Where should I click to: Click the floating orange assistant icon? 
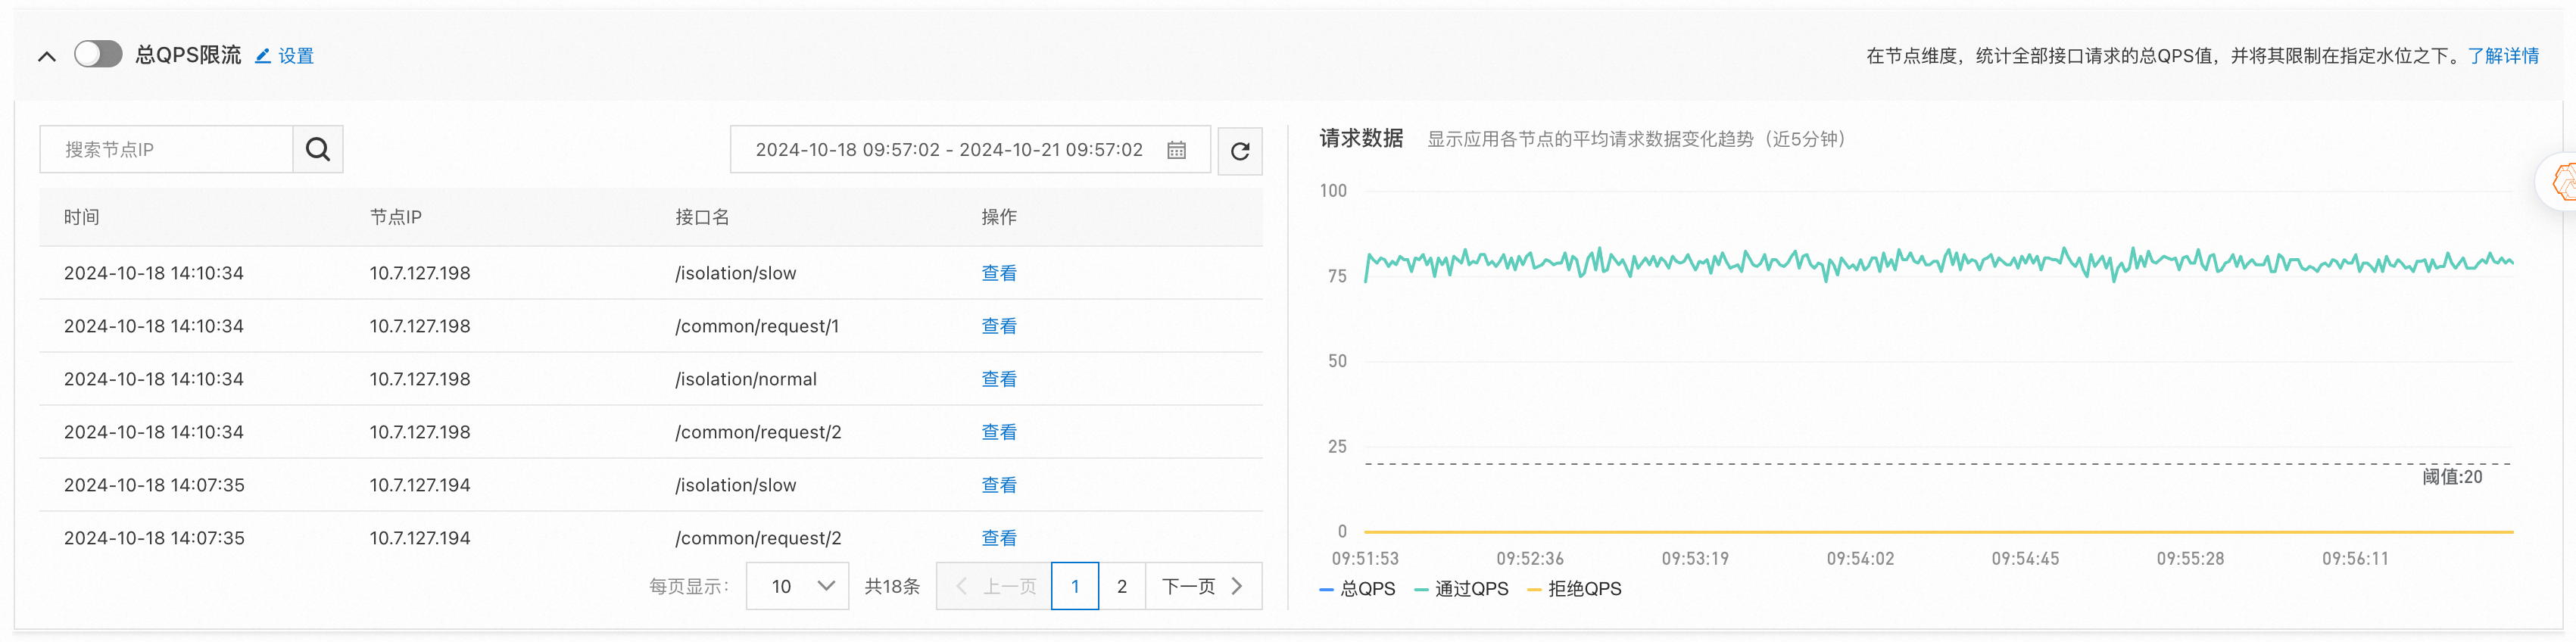[2562, 182]
